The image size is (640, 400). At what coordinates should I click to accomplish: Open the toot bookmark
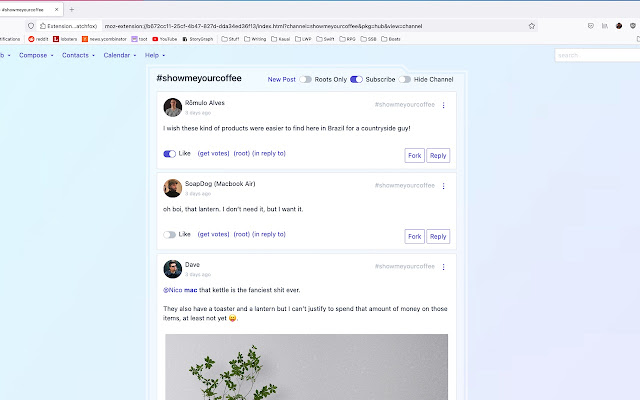pos(139,39)
